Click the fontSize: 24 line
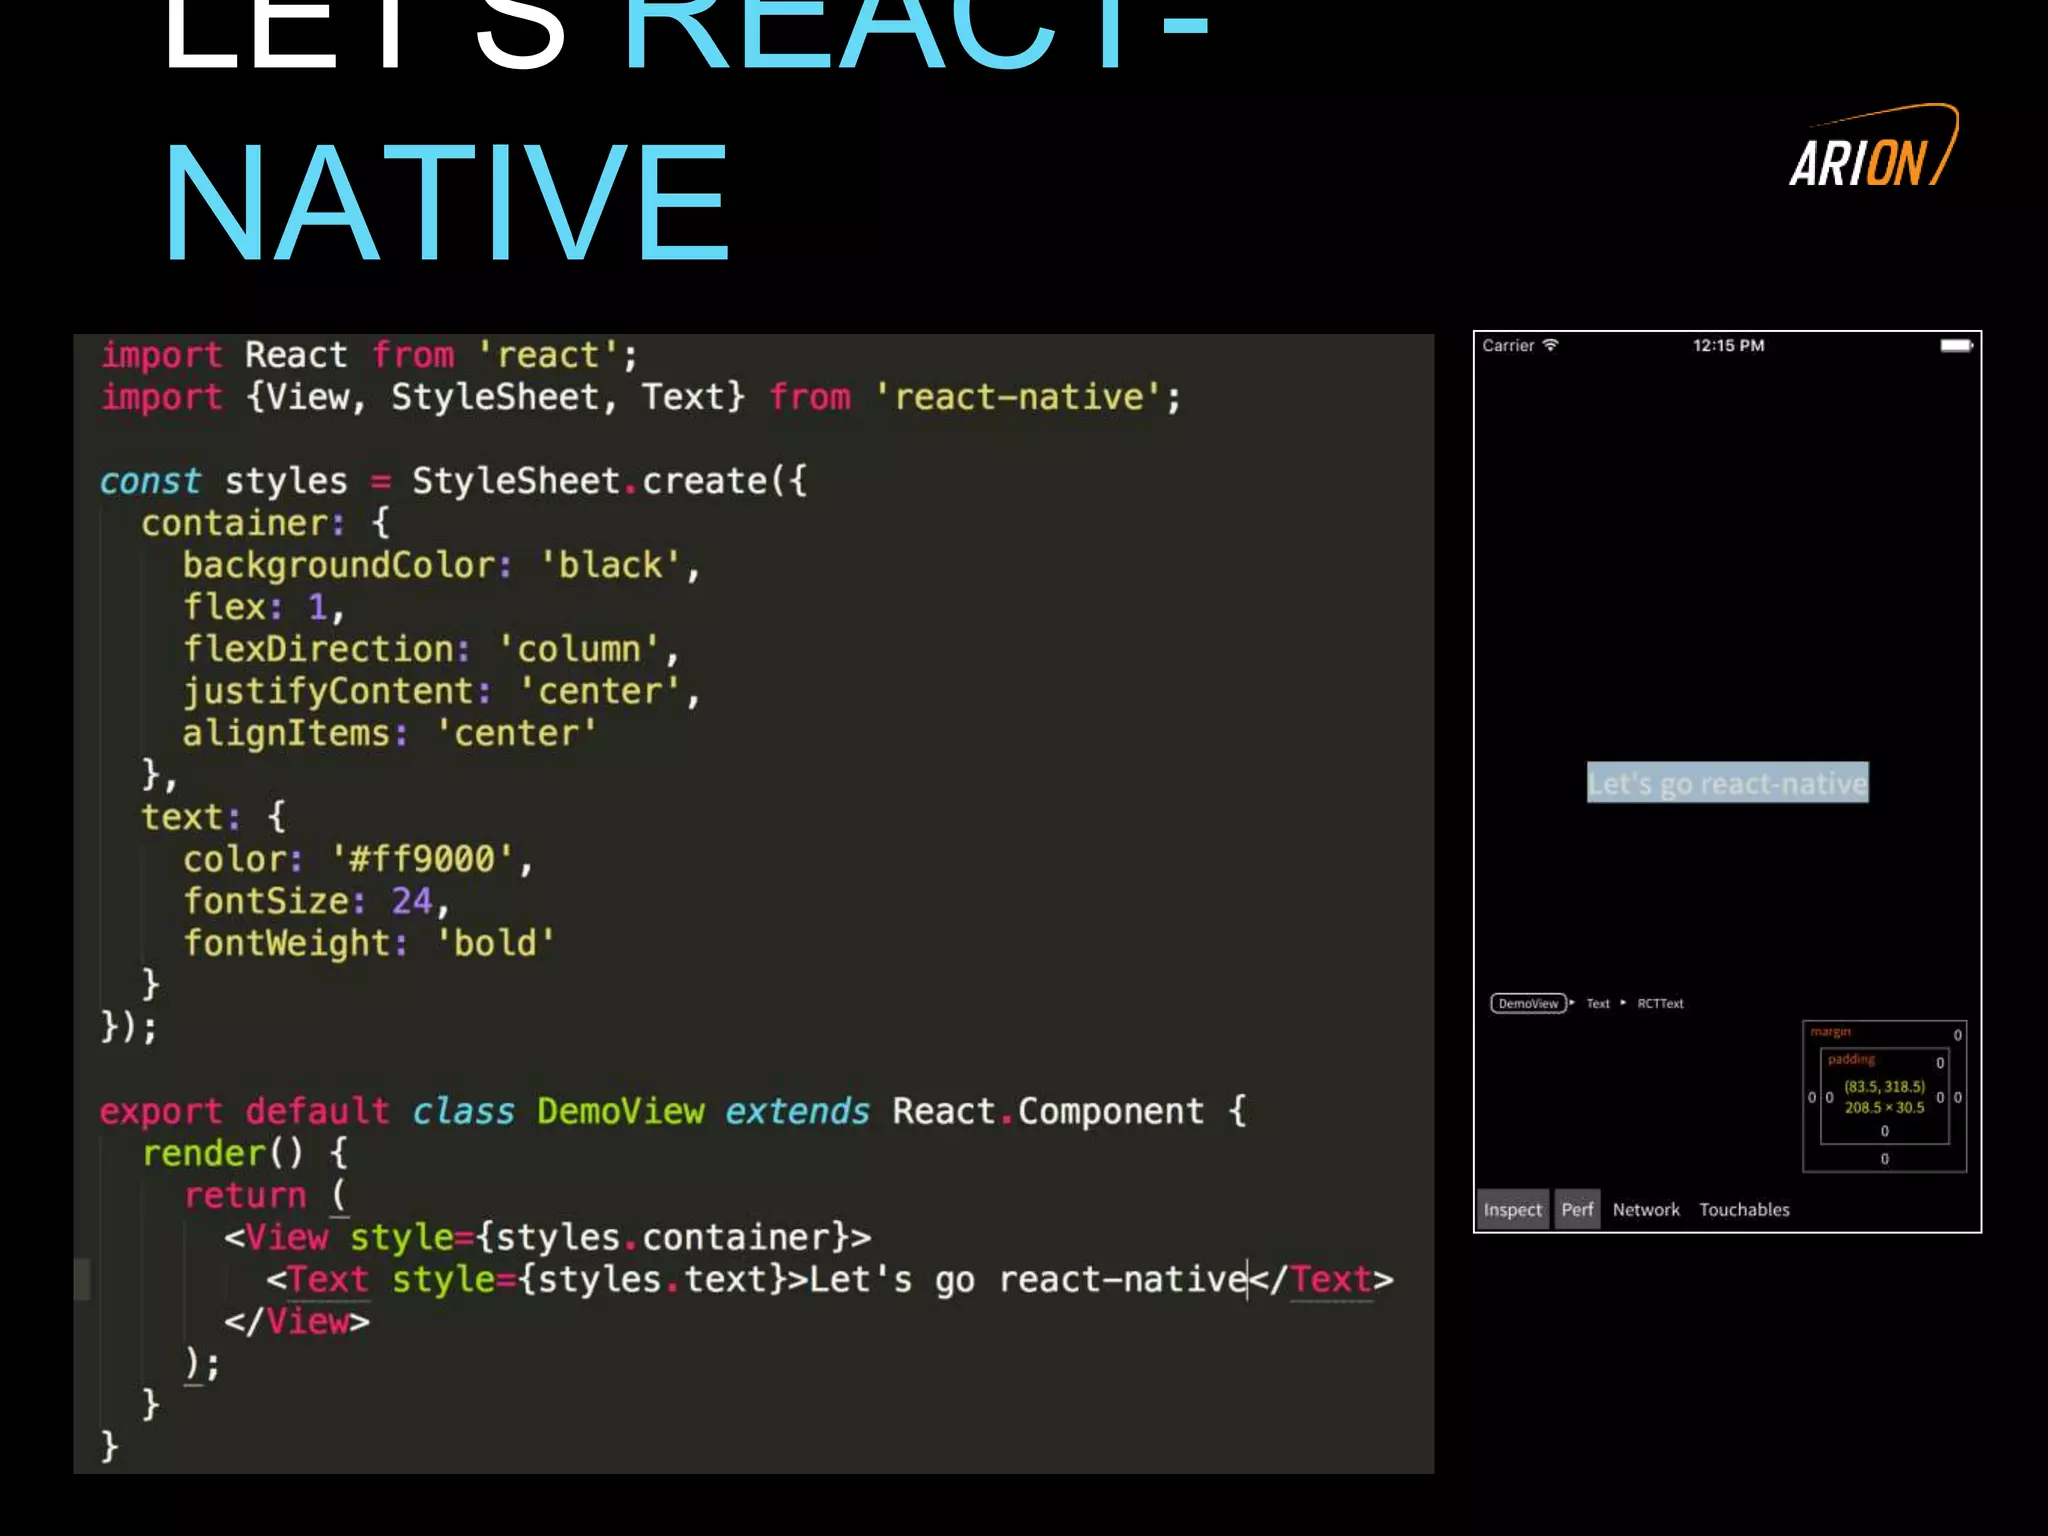Screen dimensions: 2048x1536 click(316, 901)
